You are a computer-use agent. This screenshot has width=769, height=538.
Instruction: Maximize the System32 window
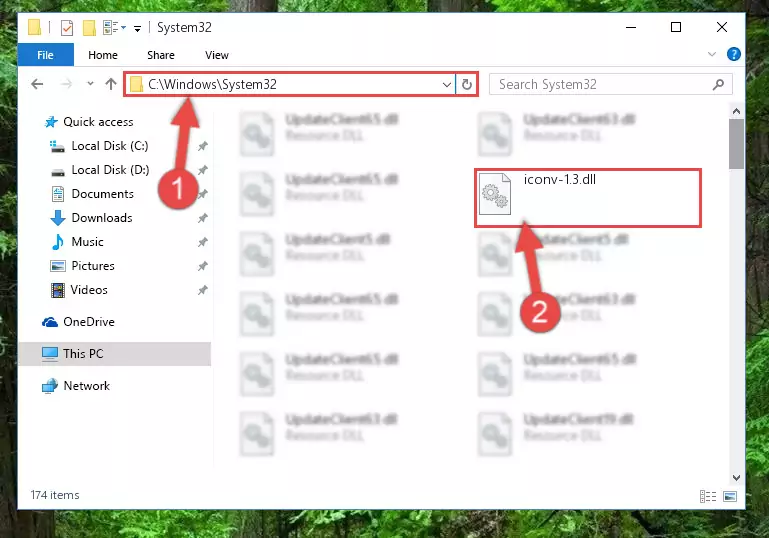pos(676,27)
